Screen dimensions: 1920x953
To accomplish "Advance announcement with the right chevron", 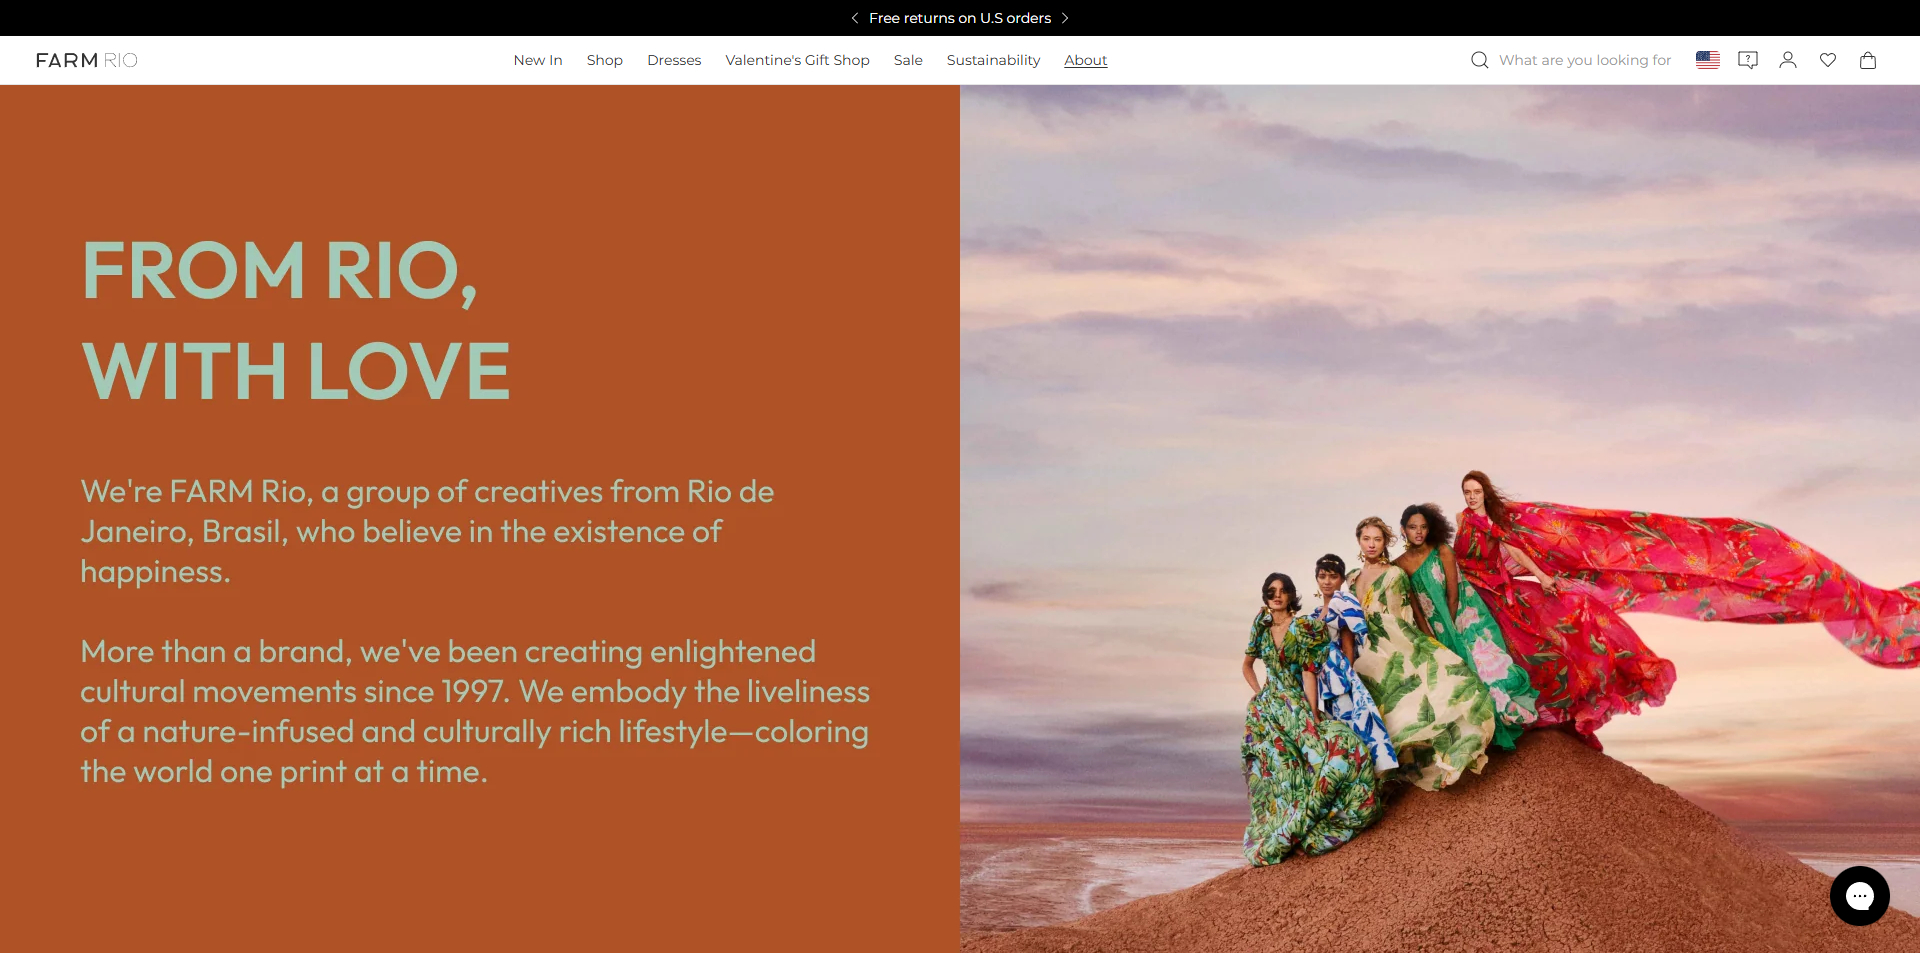I will (1065, 18).
